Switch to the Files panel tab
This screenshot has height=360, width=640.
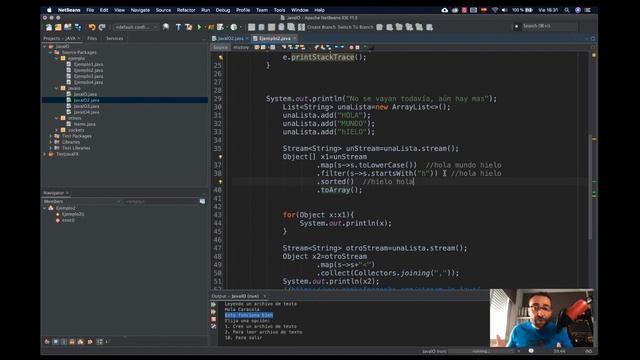pyautogui.click(x=92, y=38)
